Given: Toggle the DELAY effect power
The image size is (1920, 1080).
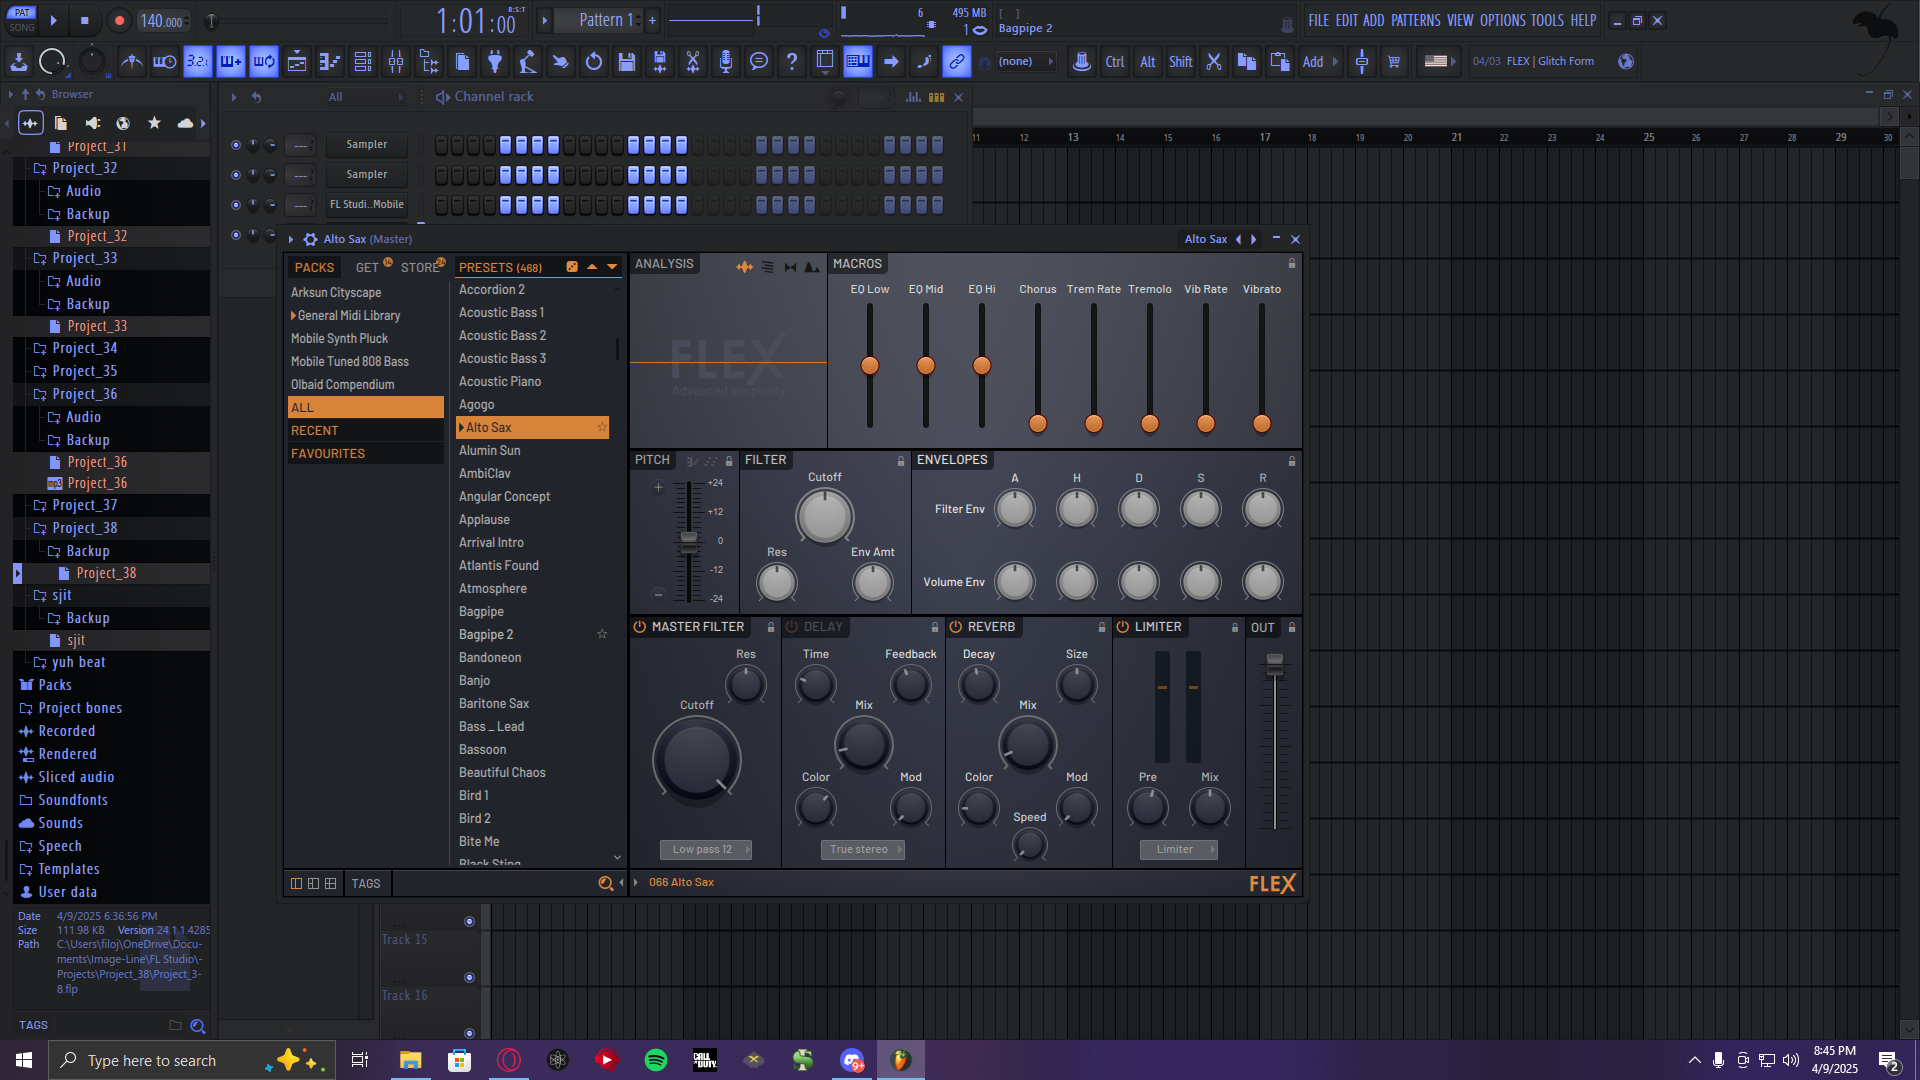Looking at the screenshot, I should (792, 627).
